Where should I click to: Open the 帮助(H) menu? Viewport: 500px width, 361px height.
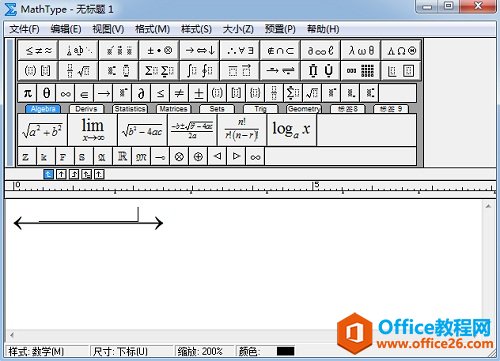point(323,29)
